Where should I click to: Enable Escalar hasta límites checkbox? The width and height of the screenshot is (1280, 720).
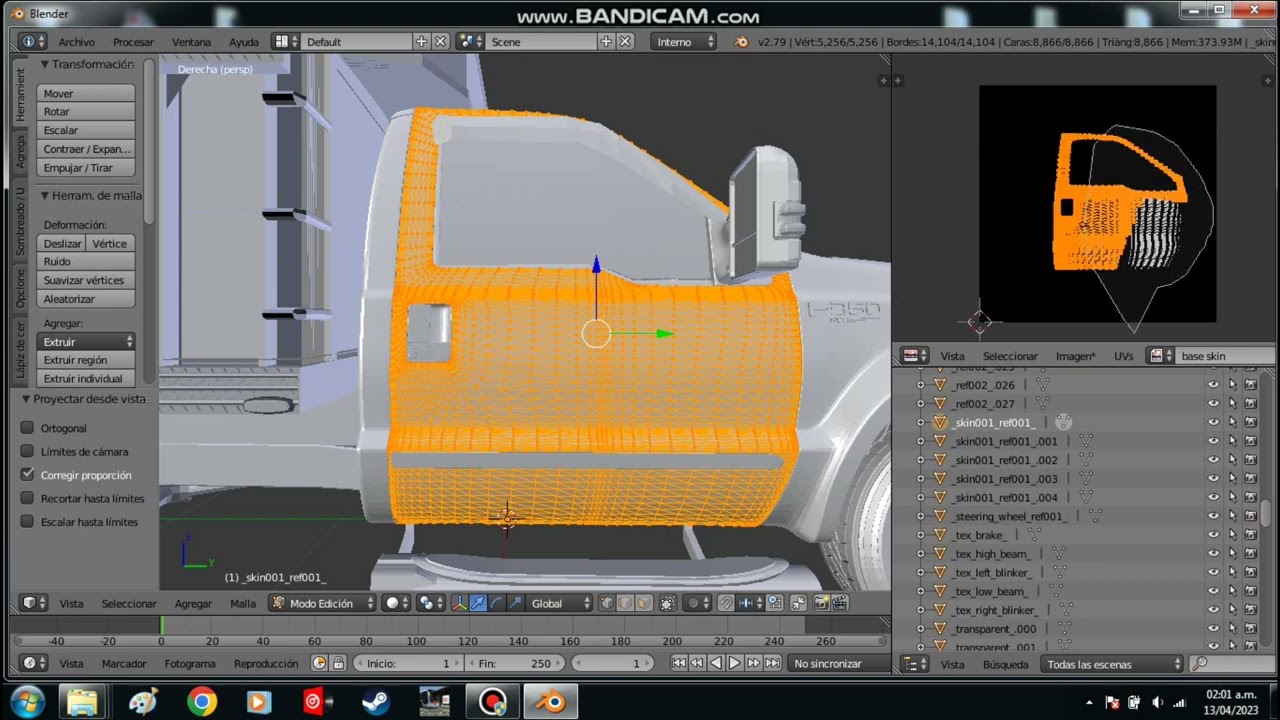27,521
